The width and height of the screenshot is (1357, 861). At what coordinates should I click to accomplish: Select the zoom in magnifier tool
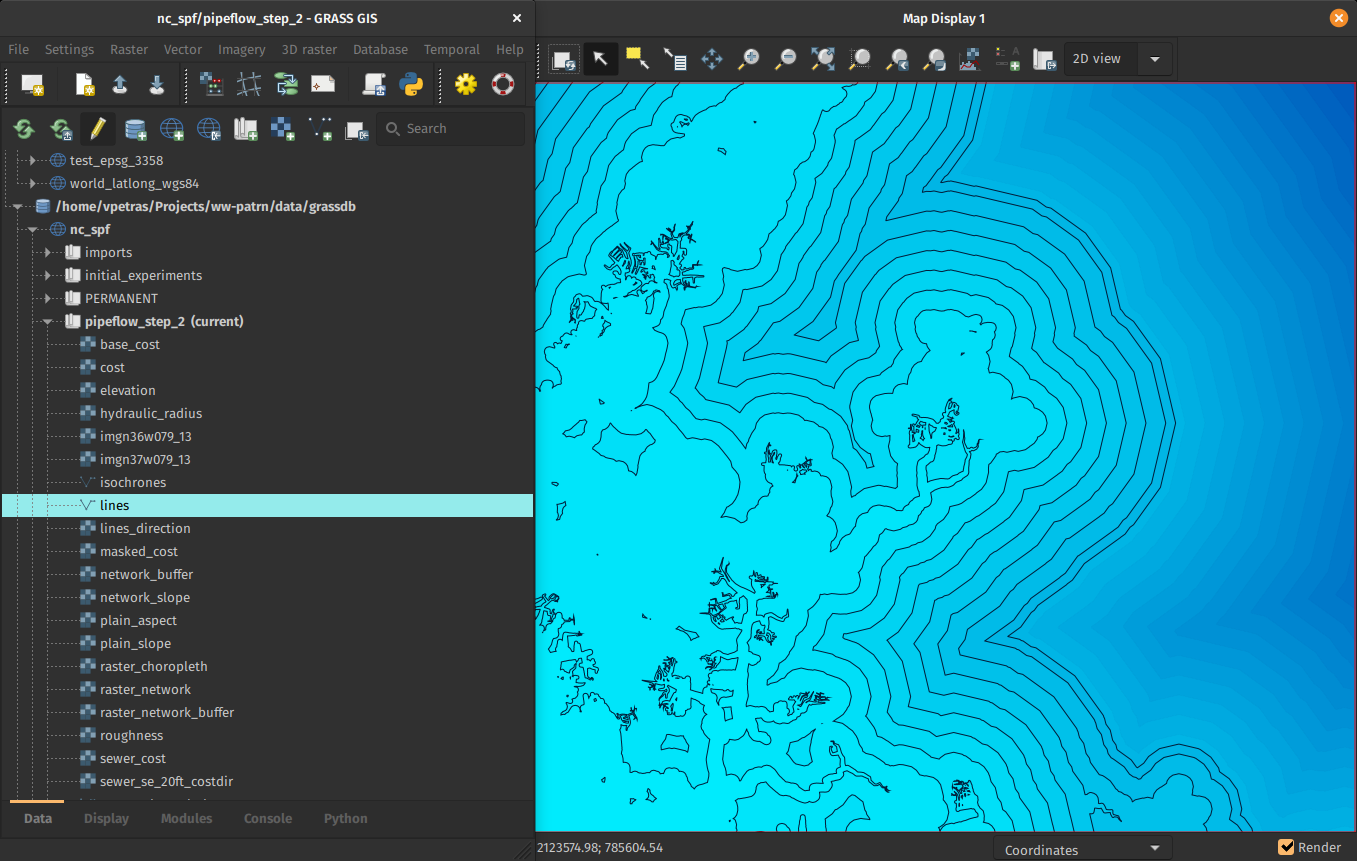[748, 59]
